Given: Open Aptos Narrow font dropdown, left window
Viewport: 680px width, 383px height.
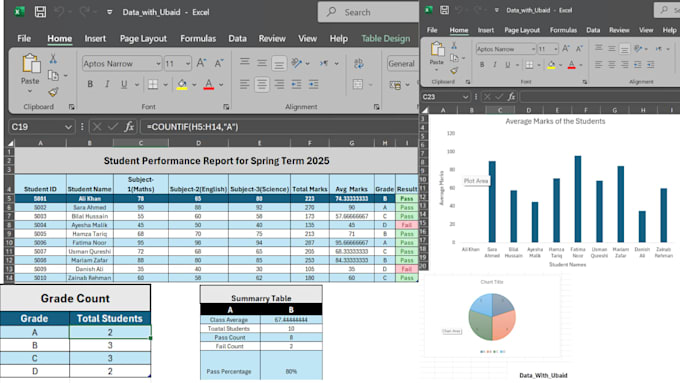Looking at the screenshot, I should (x=158, y=64).
